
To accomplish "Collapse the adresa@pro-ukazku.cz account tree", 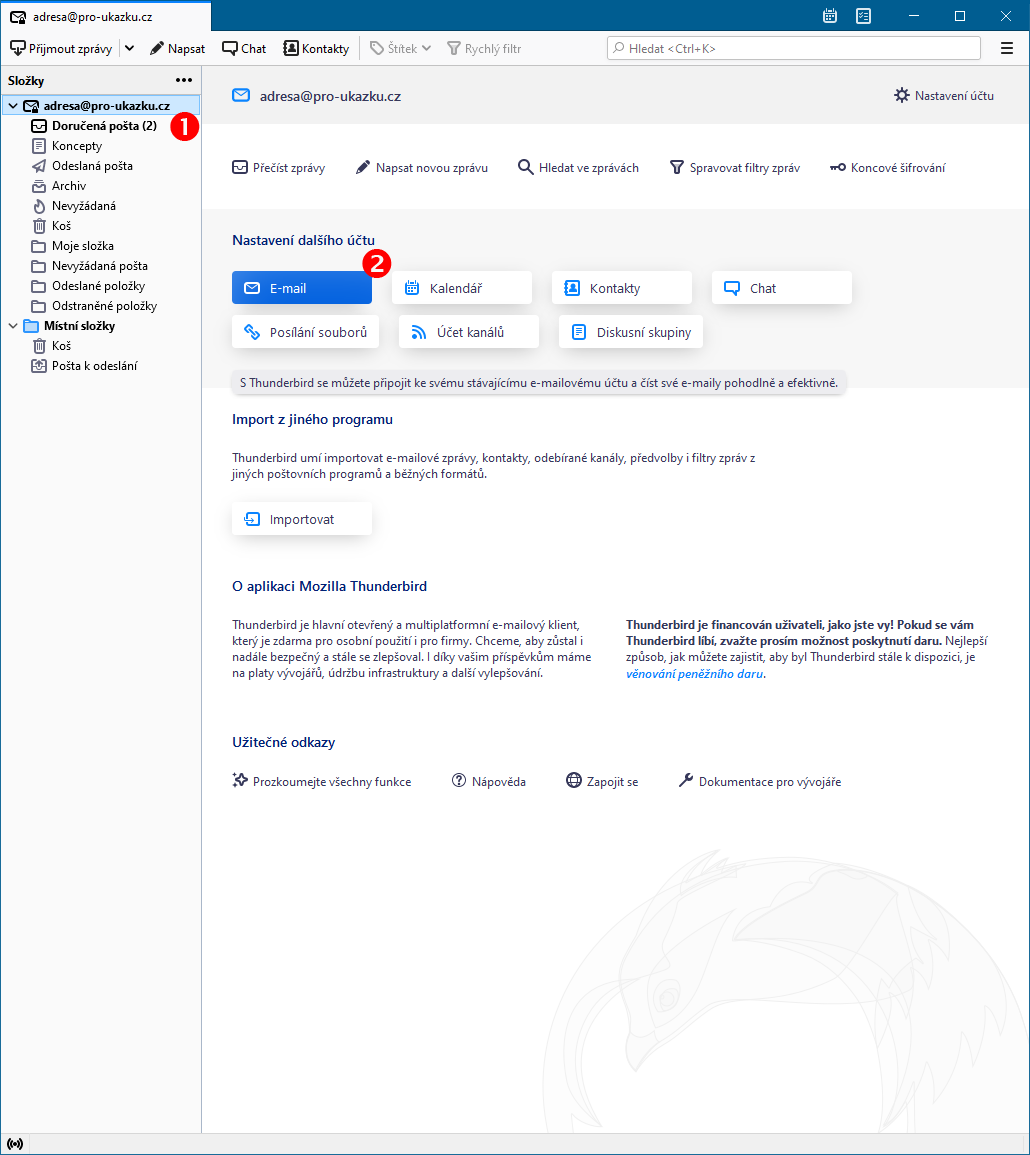I will [13, 106].
